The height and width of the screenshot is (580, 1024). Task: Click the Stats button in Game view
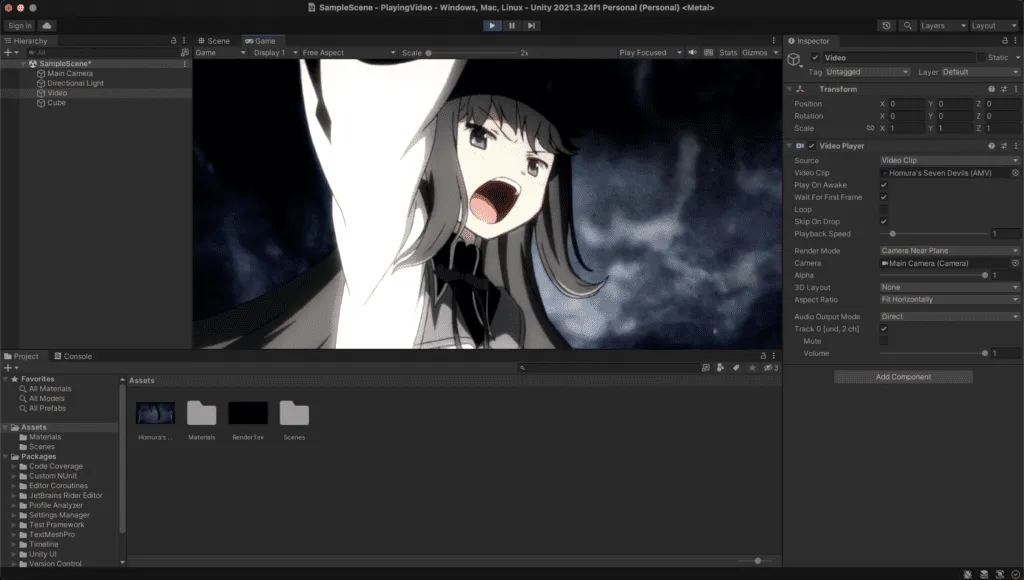(x=728, y=52)
